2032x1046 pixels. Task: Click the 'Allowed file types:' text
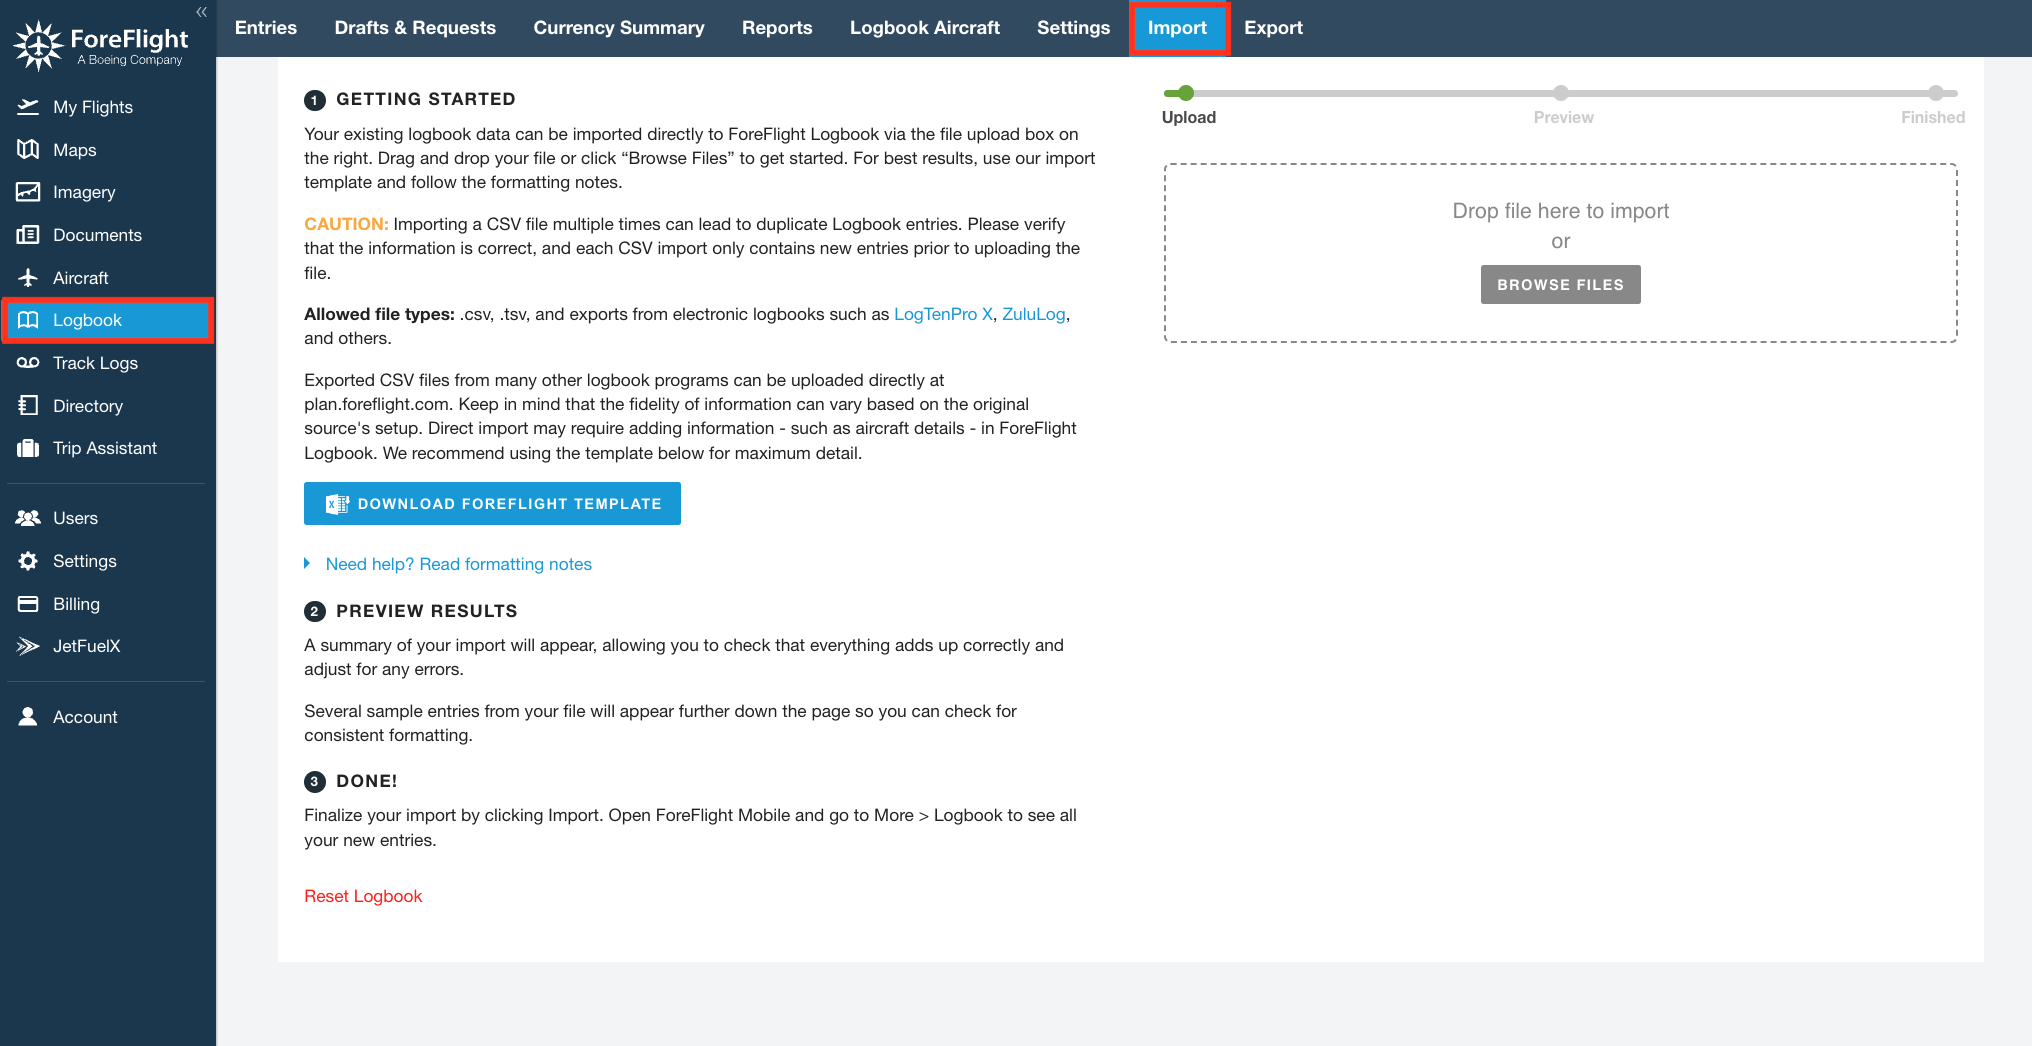pyautogui.click(x=379, y=314)
